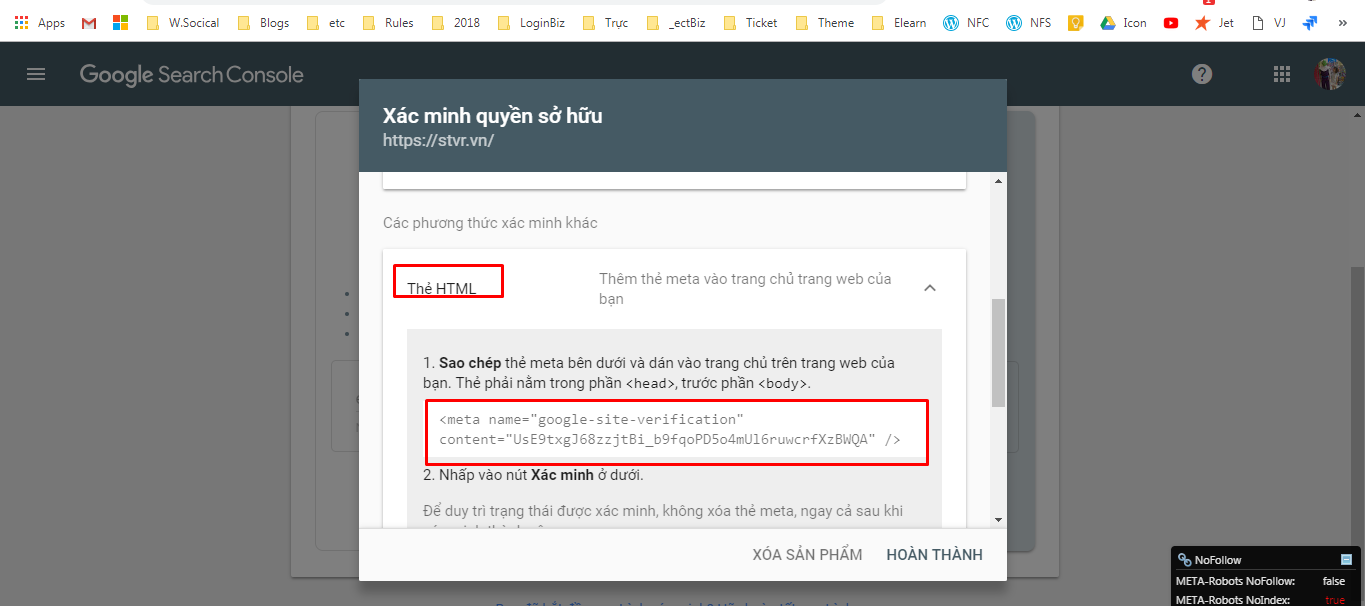The image size is (1365, 606).
Task: Click XÓA SẢN PHẨM button
Action: click(807, 555)
